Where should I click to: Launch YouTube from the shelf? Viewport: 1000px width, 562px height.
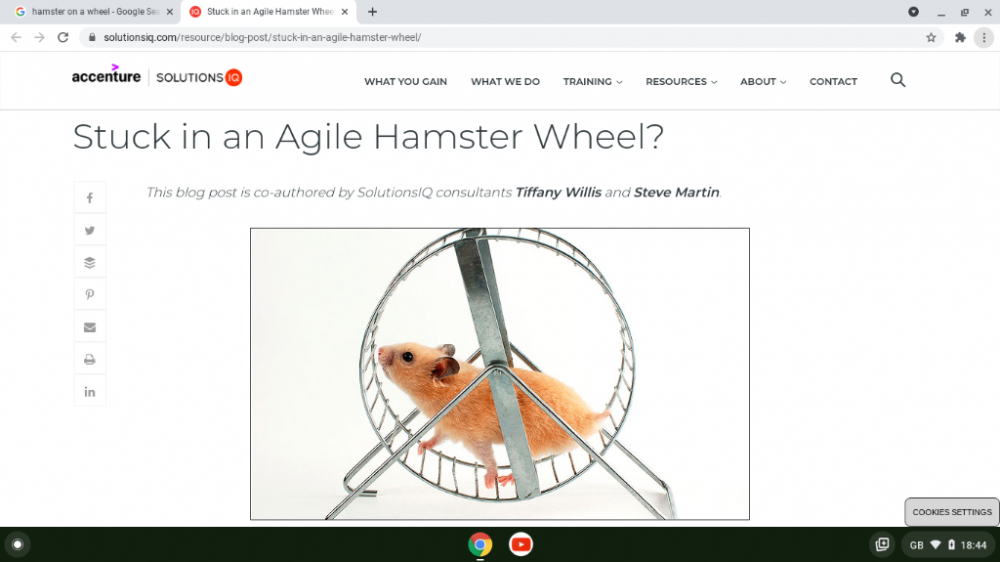click(x=520, y=544)
